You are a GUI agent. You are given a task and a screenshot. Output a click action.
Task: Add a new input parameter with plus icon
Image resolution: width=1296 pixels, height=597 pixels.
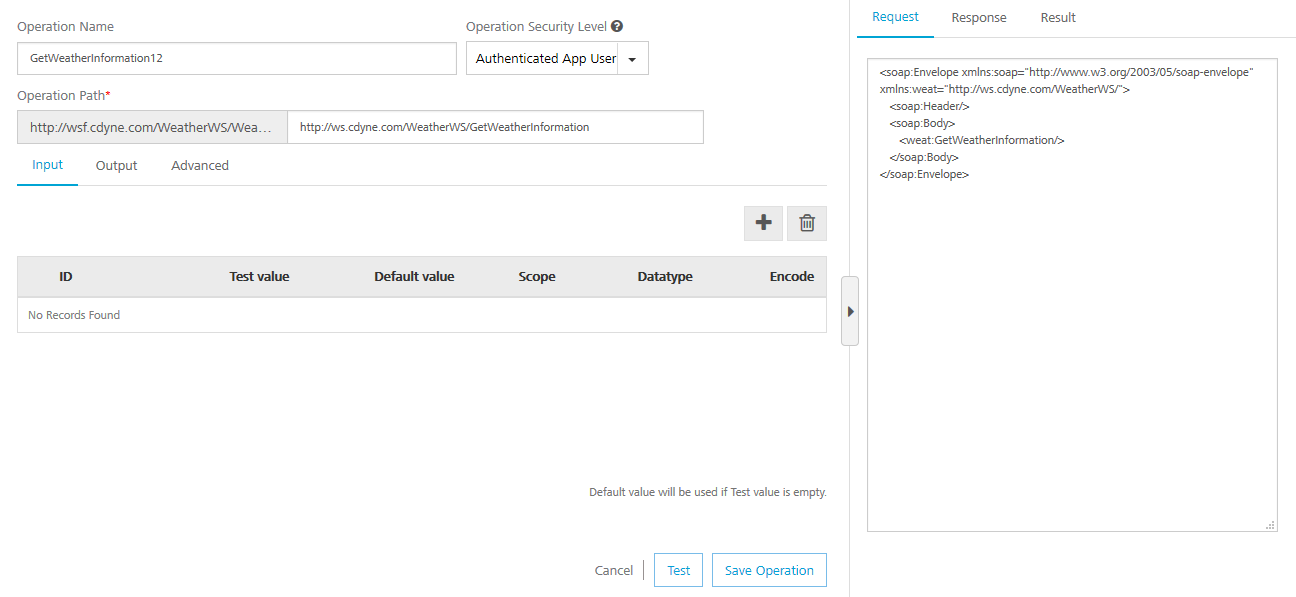763,223
